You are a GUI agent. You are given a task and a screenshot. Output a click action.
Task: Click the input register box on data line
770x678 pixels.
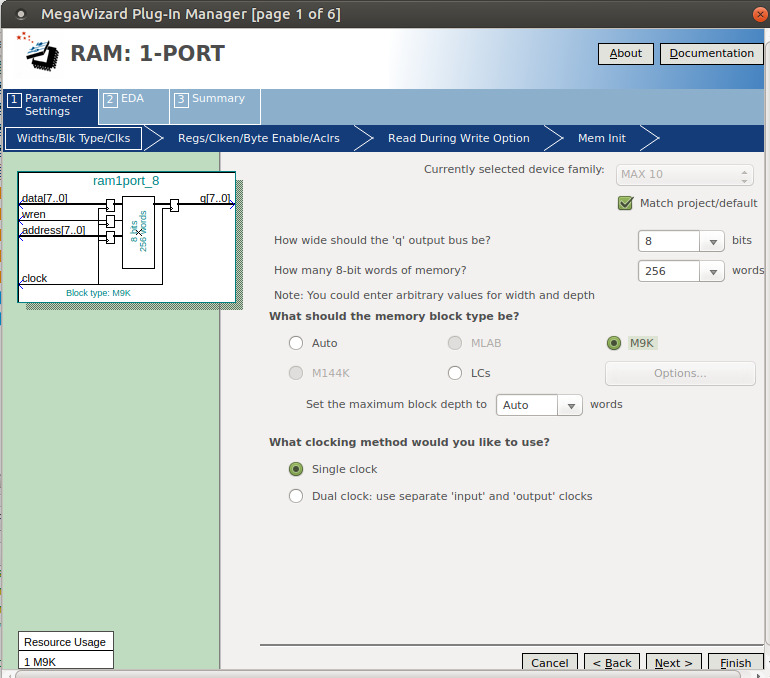[110, 205]
